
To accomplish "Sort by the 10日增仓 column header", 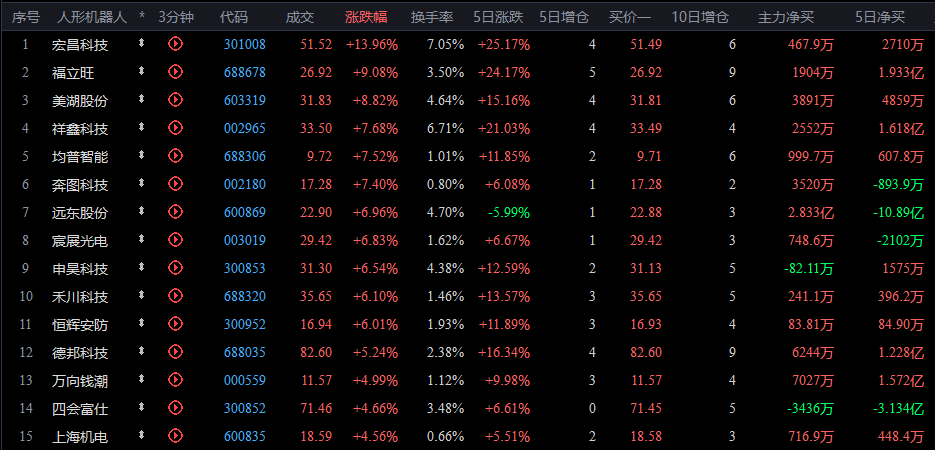I will point(700,17).
